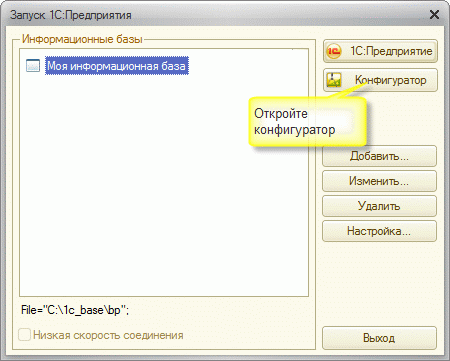Select Моя информационная база in the list
Image resolution: width=450 pixels, height=361 pixels.
(x=117, y=66)
